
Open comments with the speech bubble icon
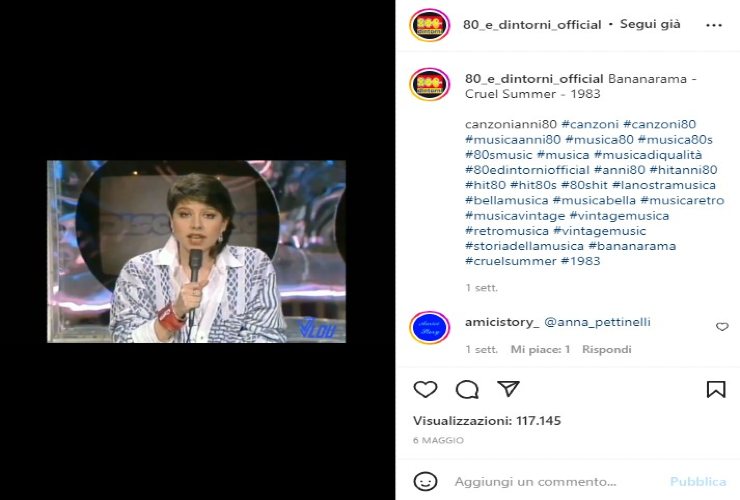point(467,390)
